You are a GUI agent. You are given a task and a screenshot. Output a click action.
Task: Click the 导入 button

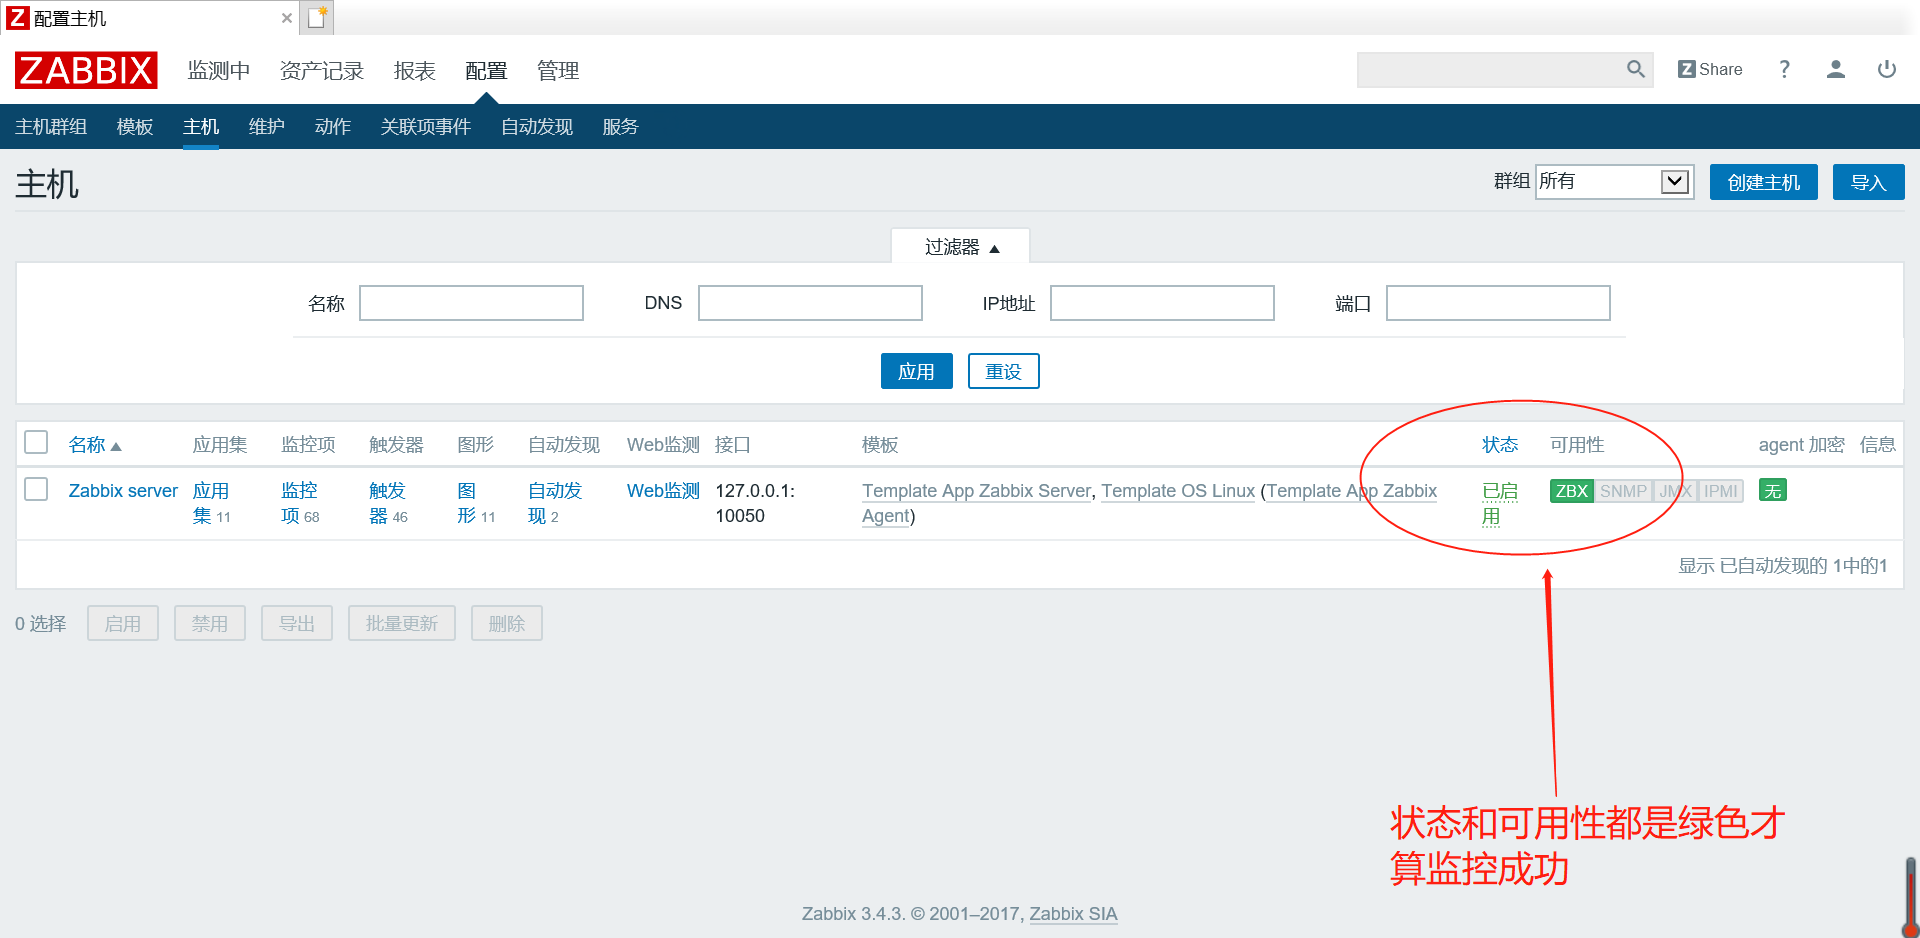1868,182
